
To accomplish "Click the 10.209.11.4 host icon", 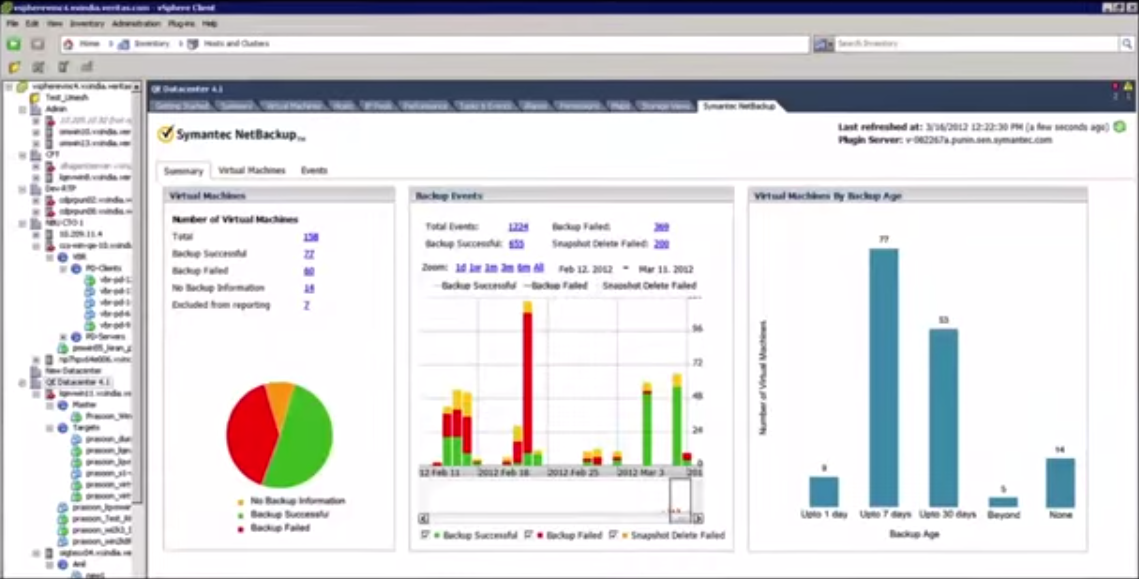I will [x=49, y=235].
